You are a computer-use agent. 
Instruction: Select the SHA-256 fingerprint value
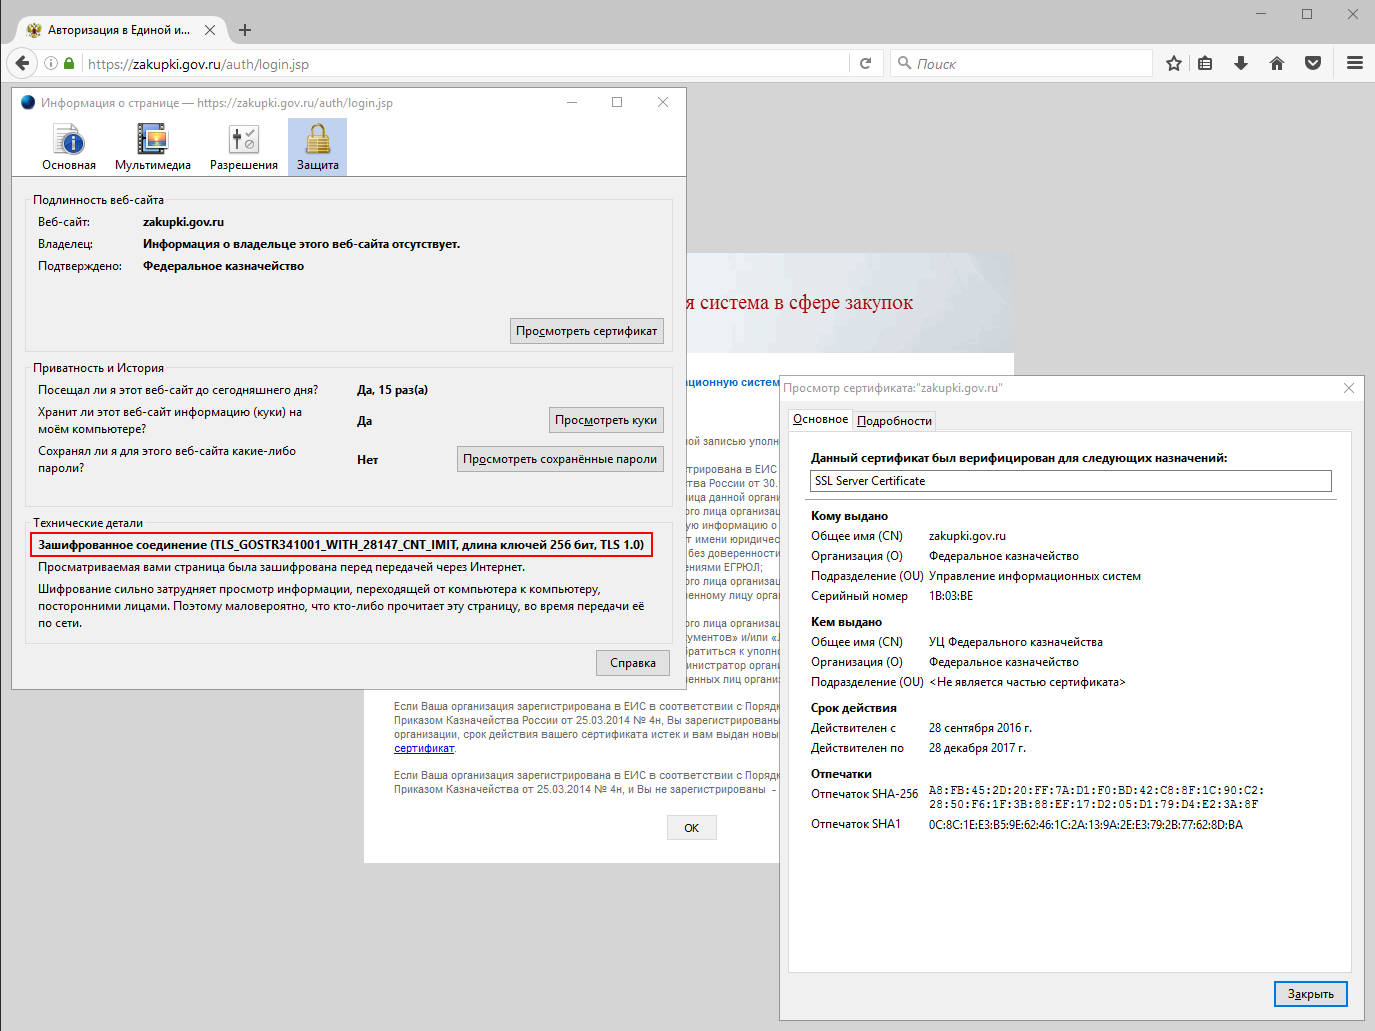click(1096, 797)
